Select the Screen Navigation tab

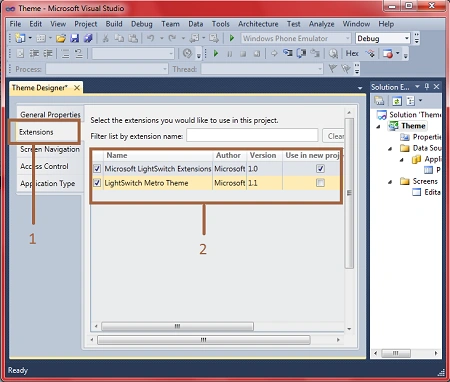coord(50,149)
